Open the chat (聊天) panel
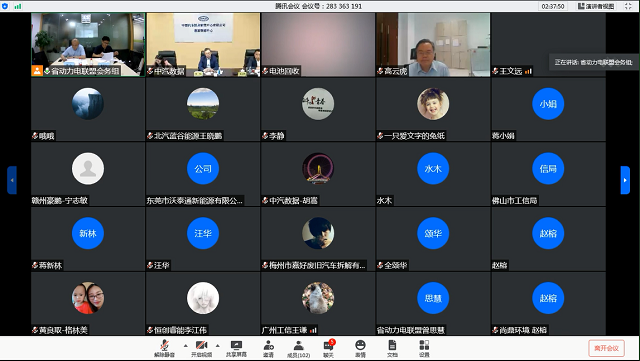Screen dimensions: 640x361 [329, 348]
